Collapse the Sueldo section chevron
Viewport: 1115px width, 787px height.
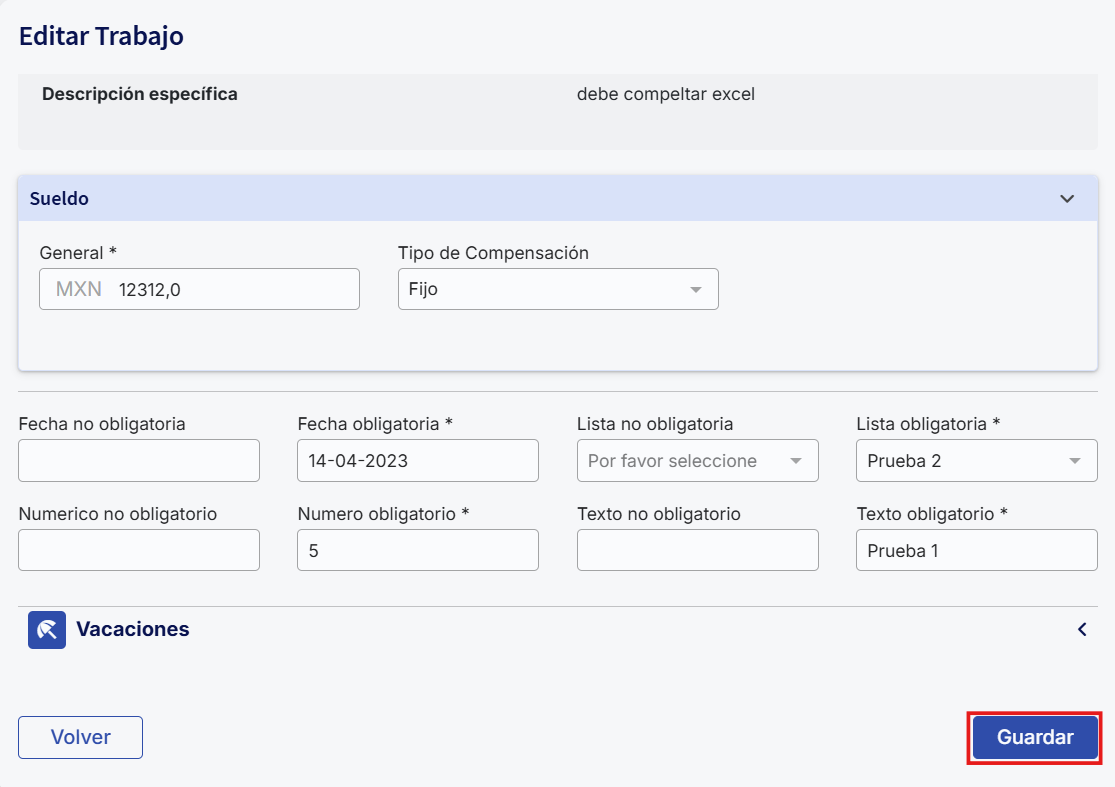(1067, 199)
